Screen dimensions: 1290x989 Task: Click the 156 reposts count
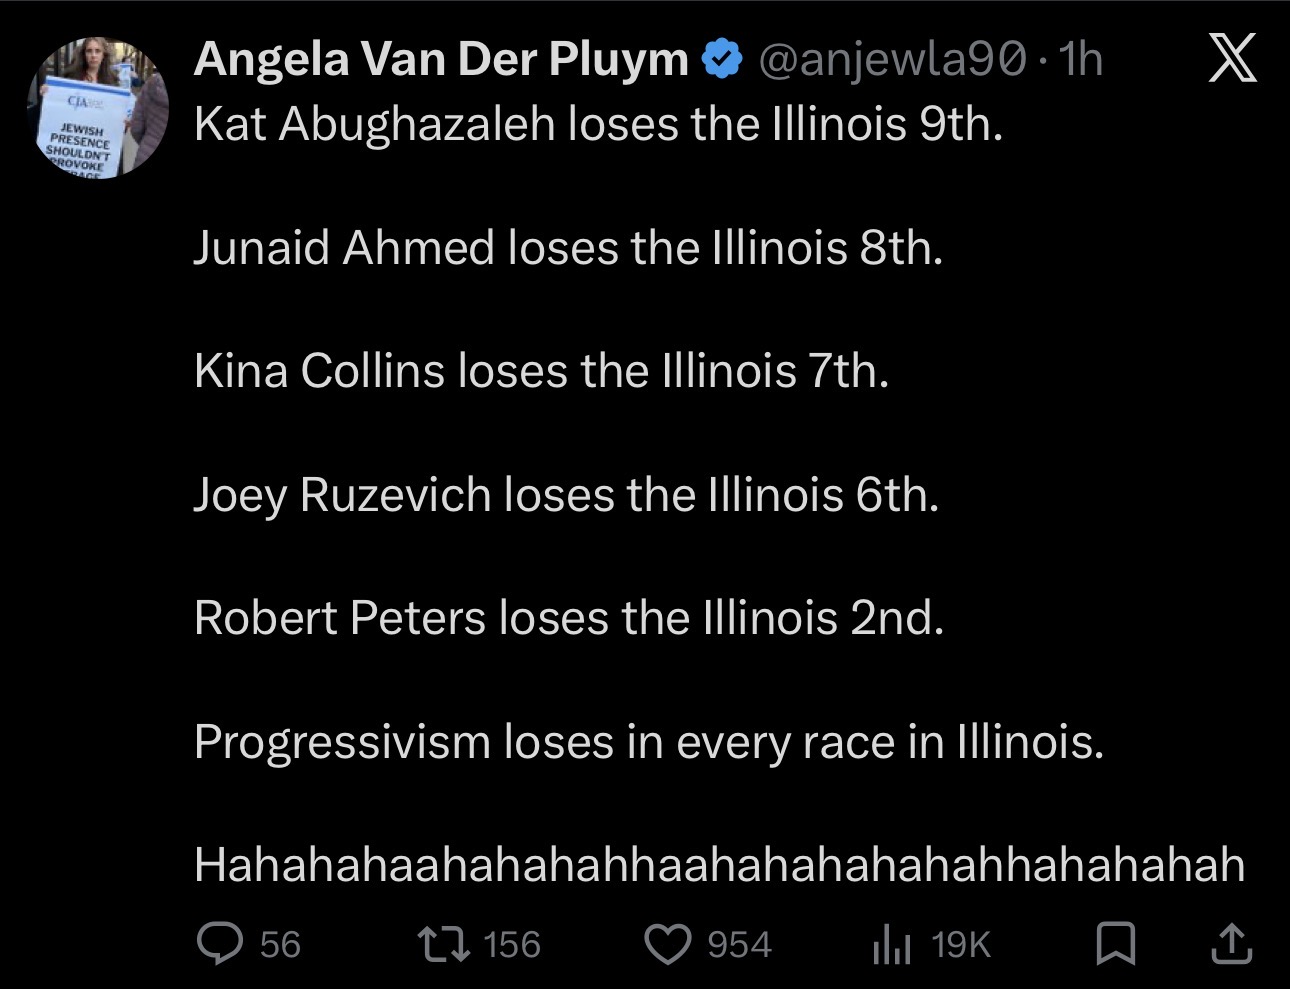click(511, 944)
